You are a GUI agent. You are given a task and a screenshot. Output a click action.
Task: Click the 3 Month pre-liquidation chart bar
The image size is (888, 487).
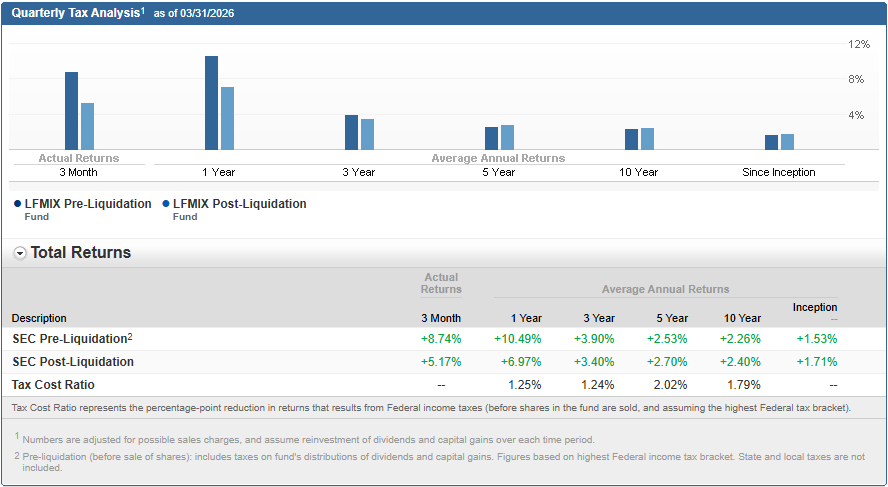[71, 111]
